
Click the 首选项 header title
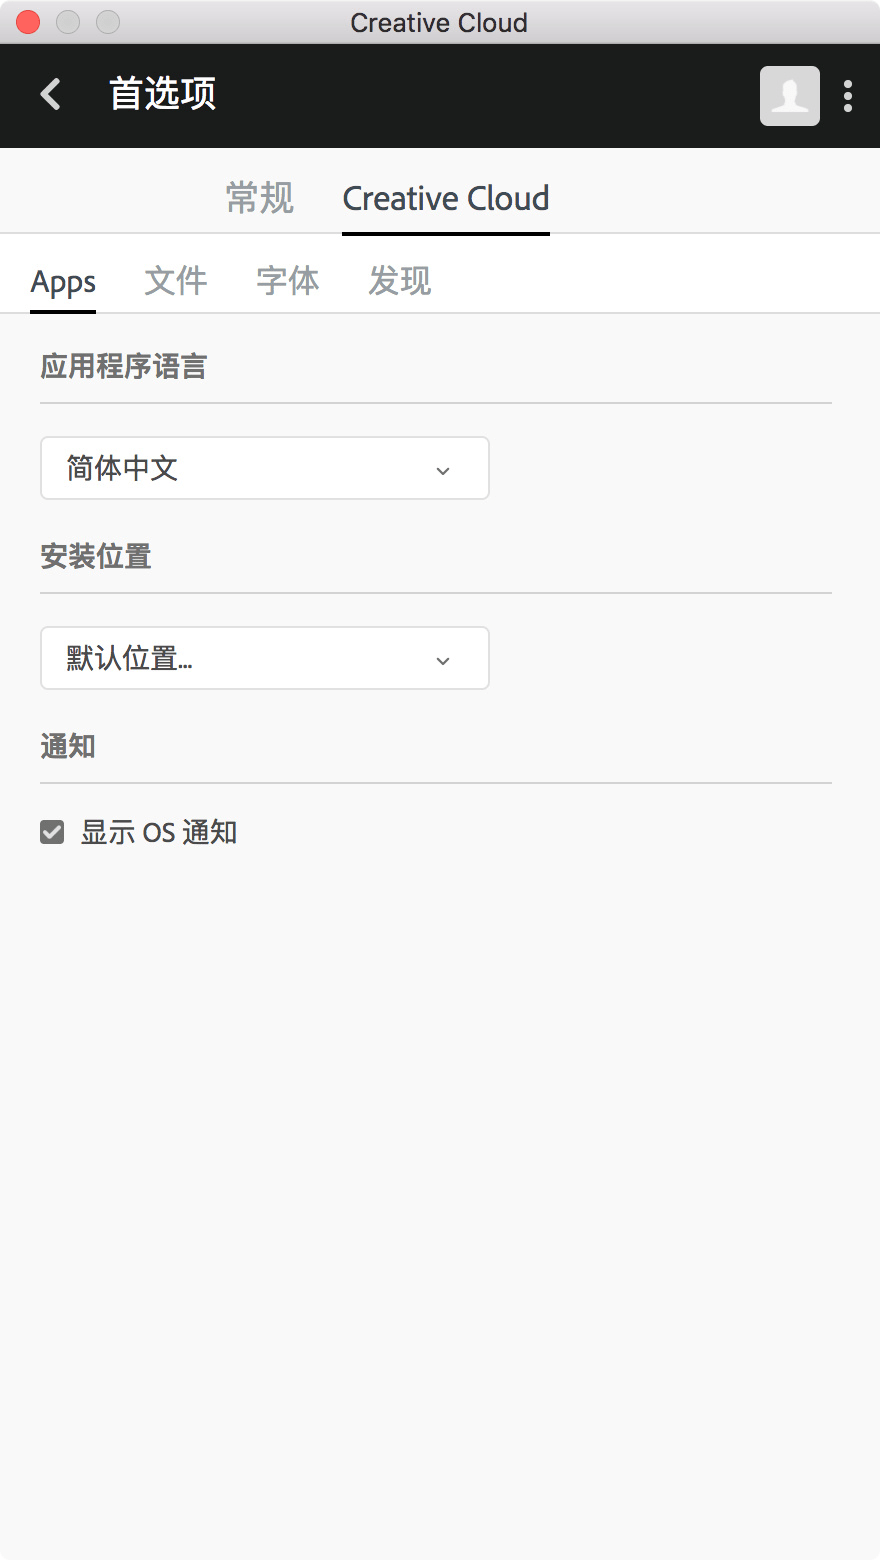162,94
